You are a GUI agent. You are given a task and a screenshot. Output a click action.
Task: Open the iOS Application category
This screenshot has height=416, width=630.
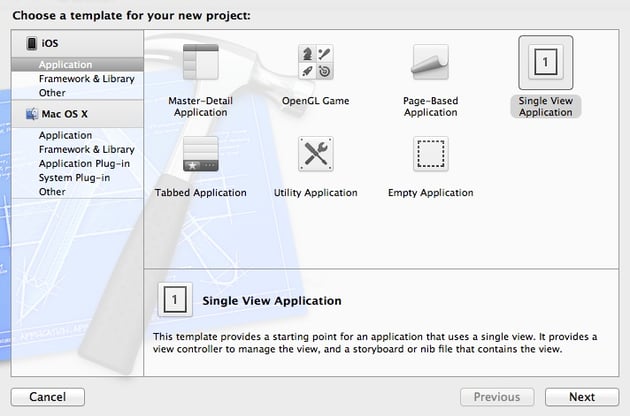click(x=77, y=64)
